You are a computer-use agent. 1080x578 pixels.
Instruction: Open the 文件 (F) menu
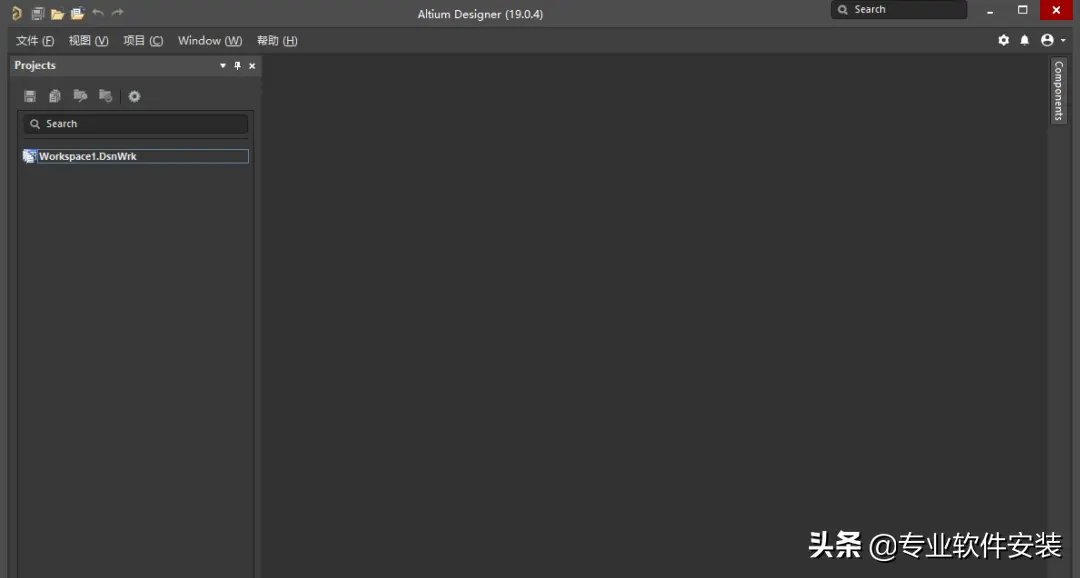(35, 41)
